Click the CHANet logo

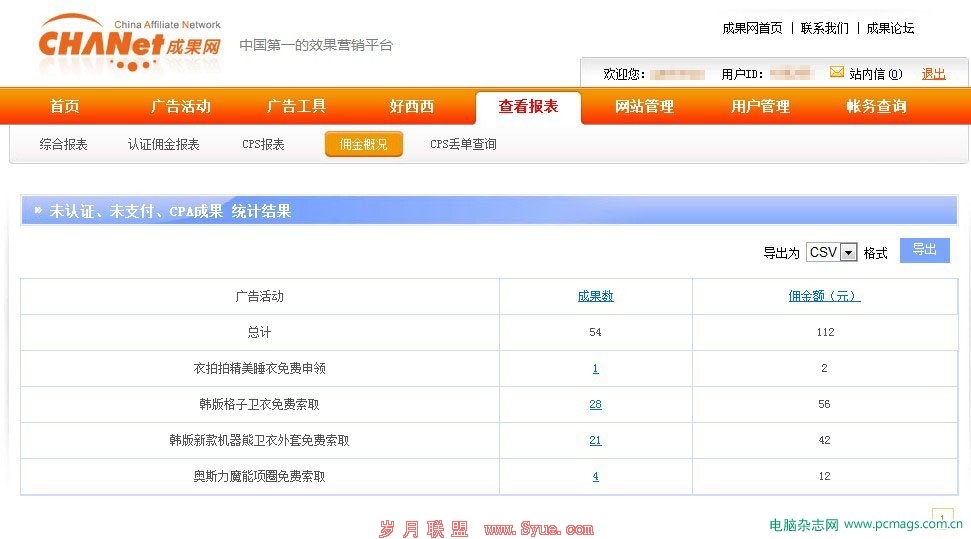pyautogui.click(x=130, y=45)
